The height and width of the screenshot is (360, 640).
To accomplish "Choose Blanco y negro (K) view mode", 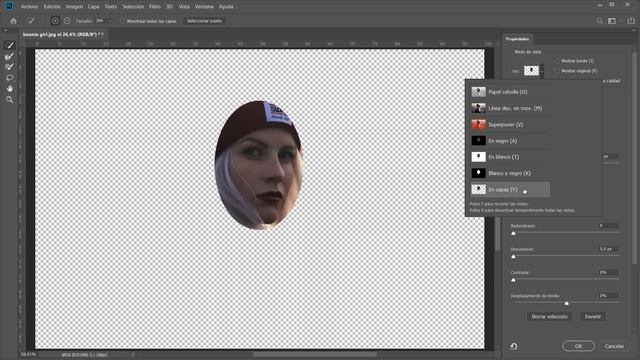I will [x=509, y=173].
